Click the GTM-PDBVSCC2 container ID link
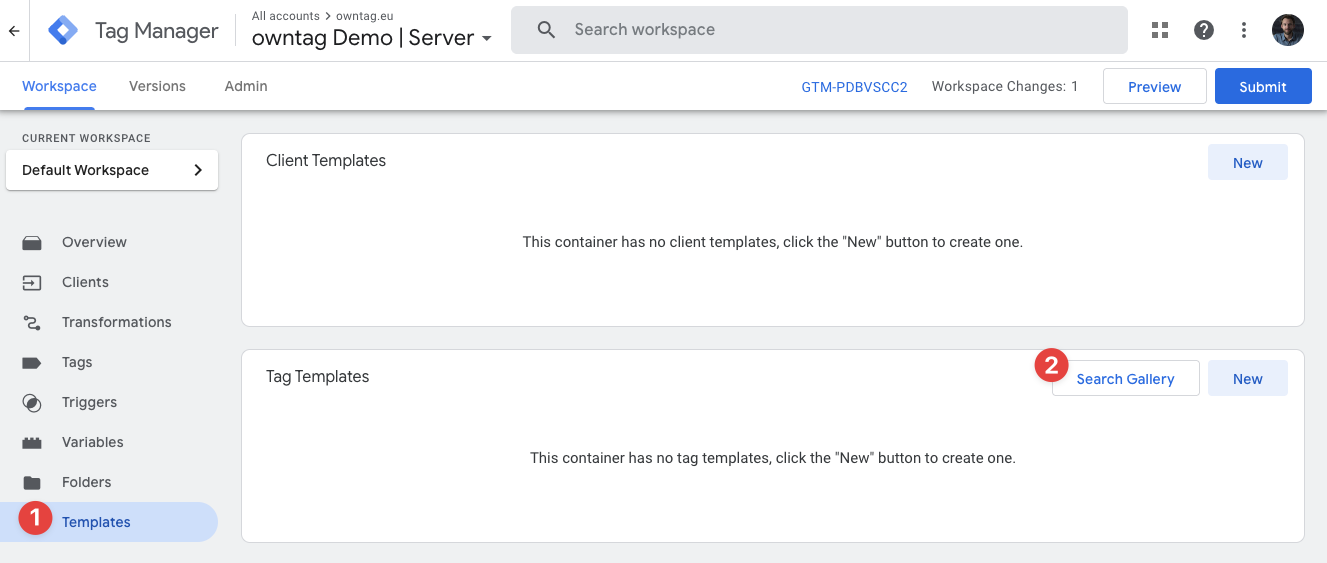The height and width of the screenshot is (563, 1327). click(x=854, y=87)
